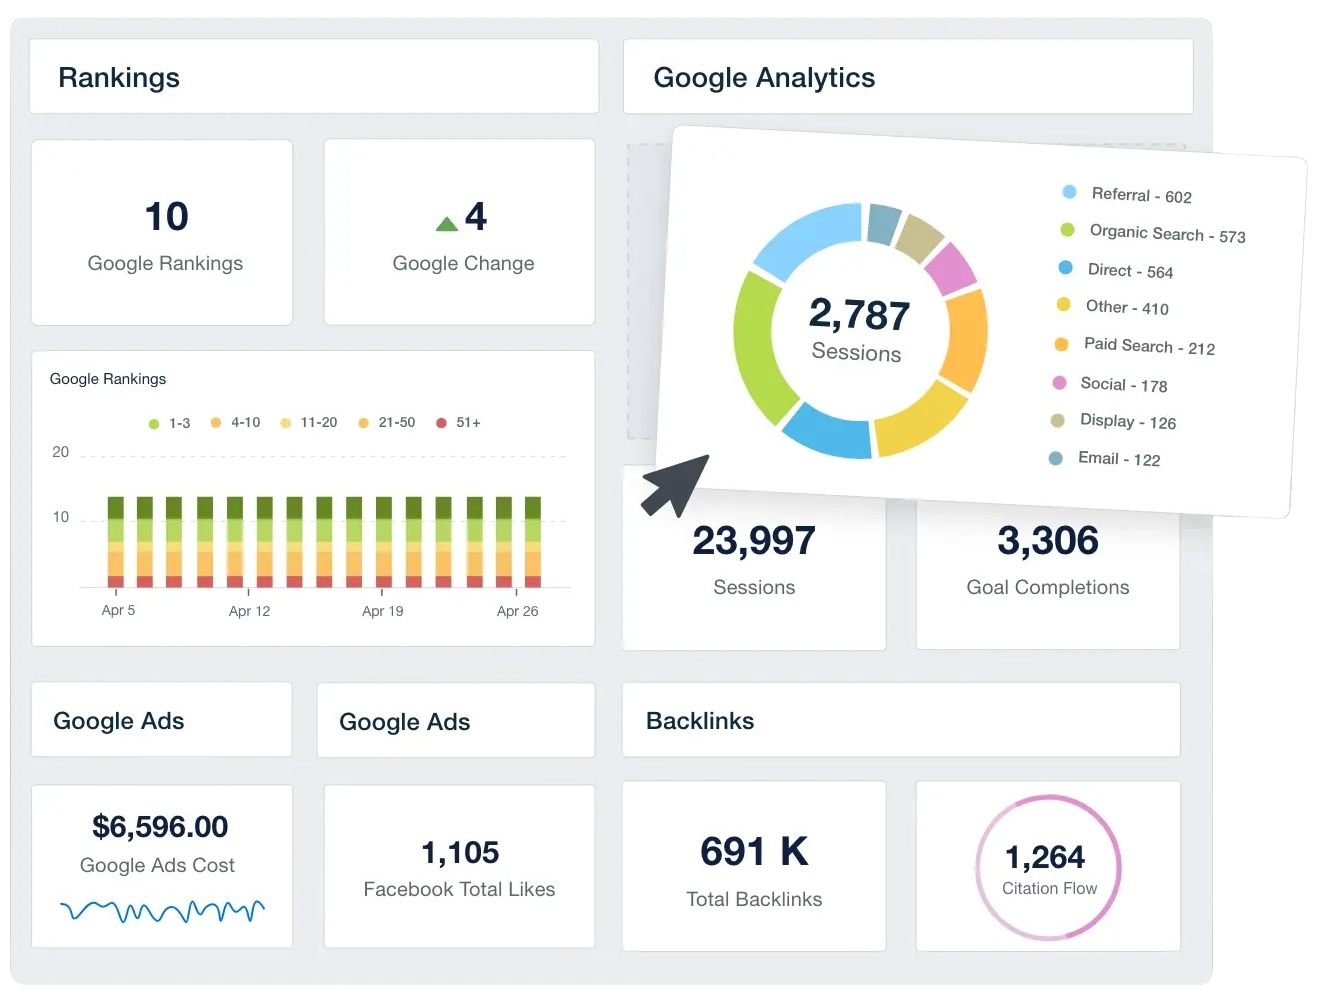Click the Other legend color dot
This screenshot has height=996, width=1329.
[1063, 305]
